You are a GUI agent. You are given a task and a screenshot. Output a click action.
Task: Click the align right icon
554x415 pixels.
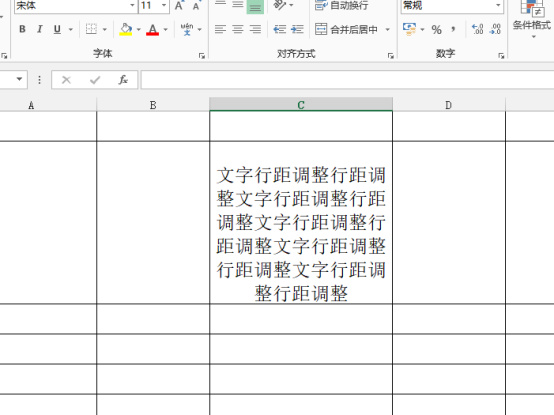(255, 29)
